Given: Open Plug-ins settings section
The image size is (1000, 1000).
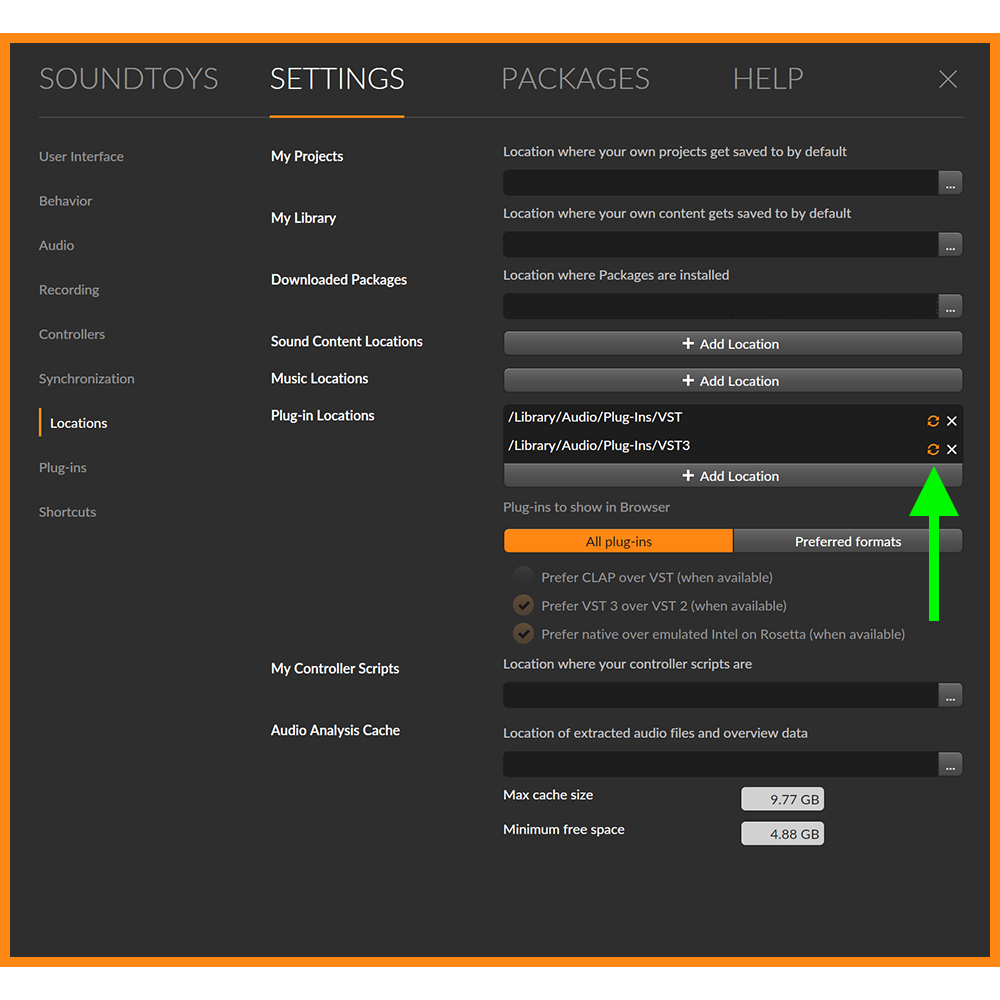Looking at the screenshot, I should (x=62, y=467).
